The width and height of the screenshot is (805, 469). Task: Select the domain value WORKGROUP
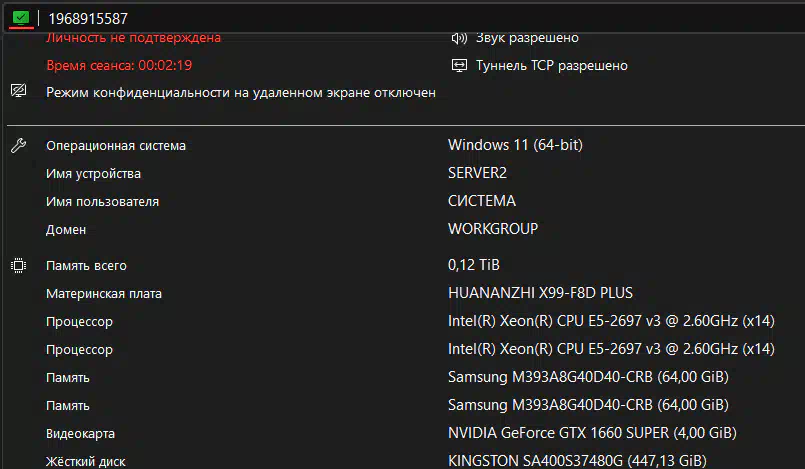pyautogui.click(x=493, y=229)
